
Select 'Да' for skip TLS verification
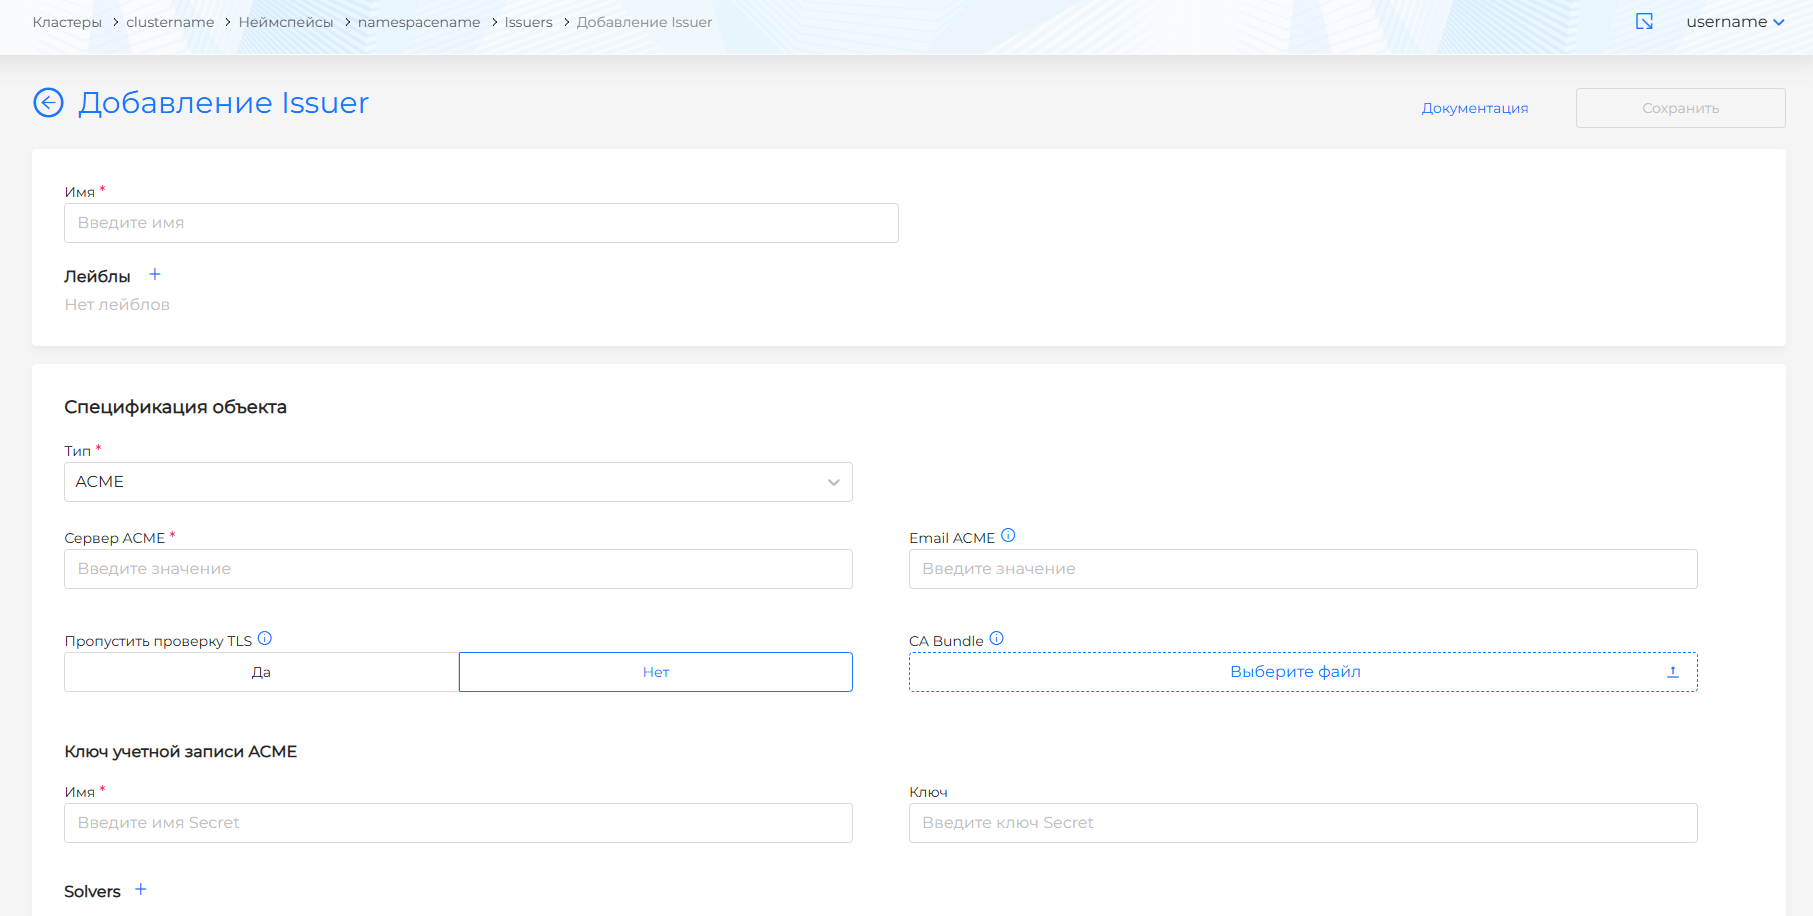[261, 672]
